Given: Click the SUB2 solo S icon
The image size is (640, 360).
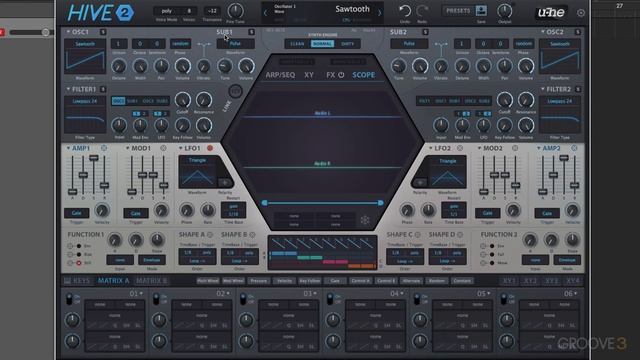Looking at the screenshot, I should pyautogui.click(x=425, y=32).
